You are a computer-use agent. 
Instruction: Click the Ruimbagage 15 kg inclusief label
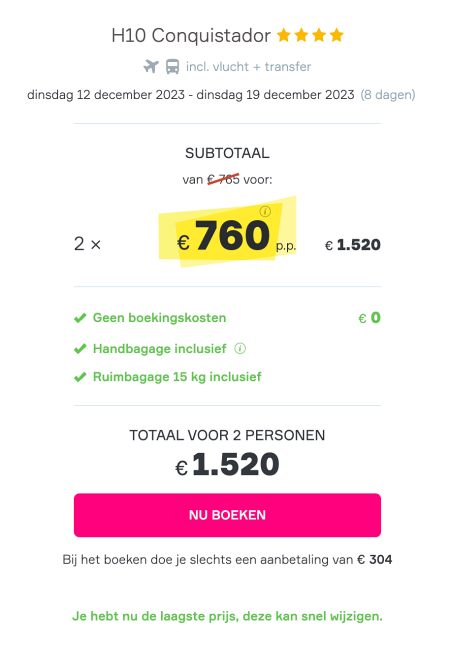click(177, 377)
